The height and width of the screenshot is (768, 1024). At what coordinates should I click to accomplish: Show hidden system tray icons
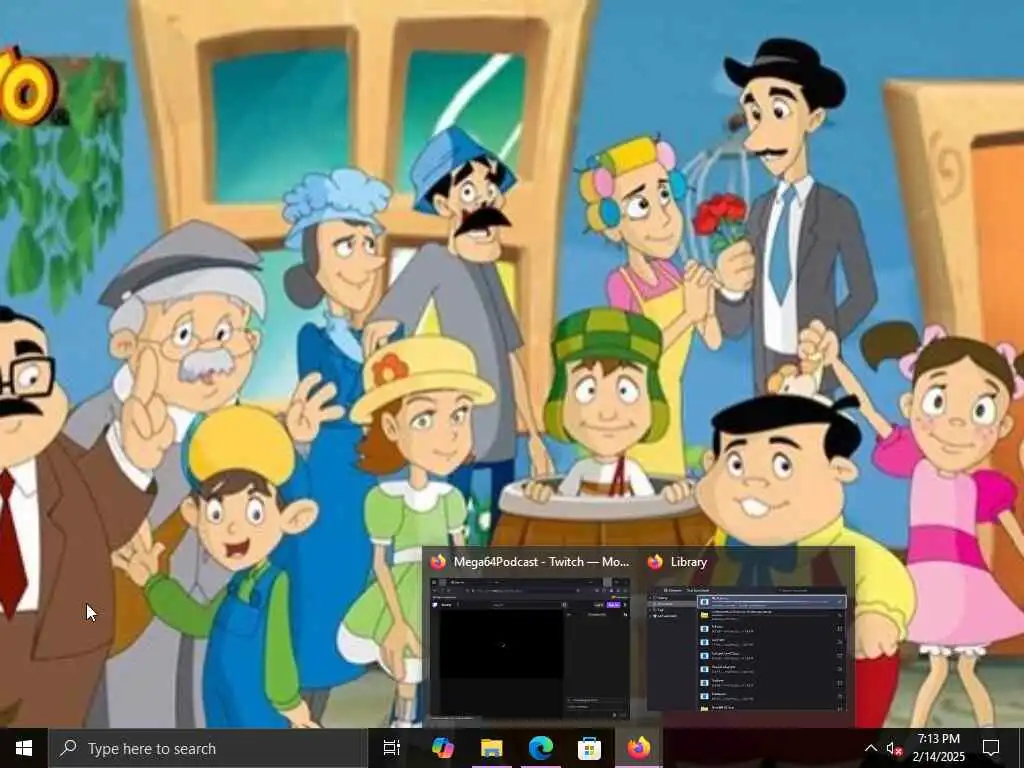[871, 748]
